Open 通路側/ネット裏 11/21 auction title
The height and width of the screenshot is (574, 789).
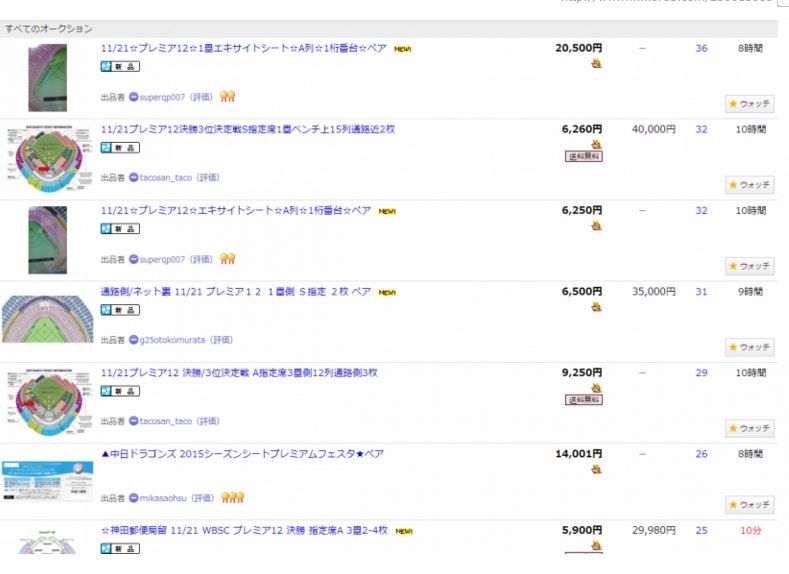(x=235, y=291)
